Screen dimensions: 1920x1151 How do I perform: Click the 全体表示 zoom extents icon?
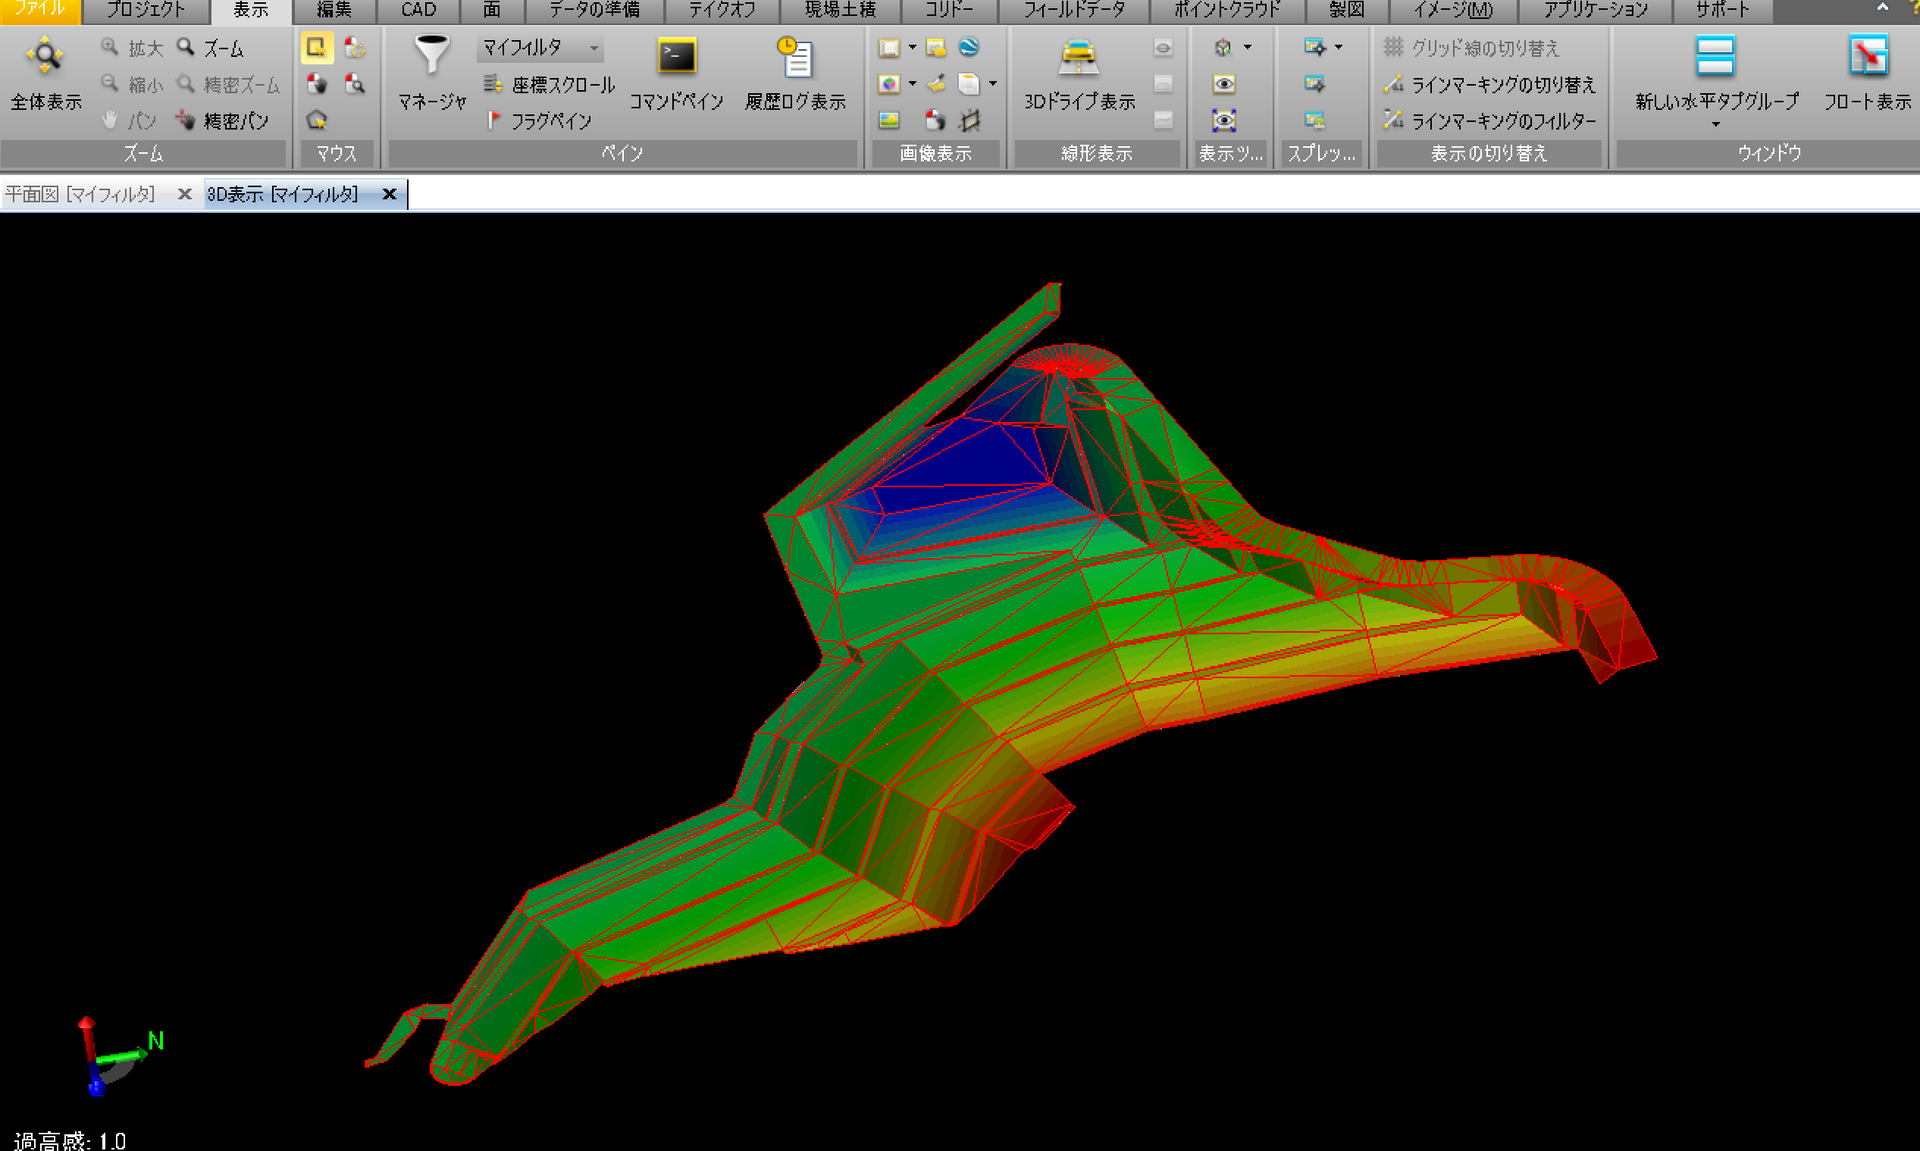45,56
